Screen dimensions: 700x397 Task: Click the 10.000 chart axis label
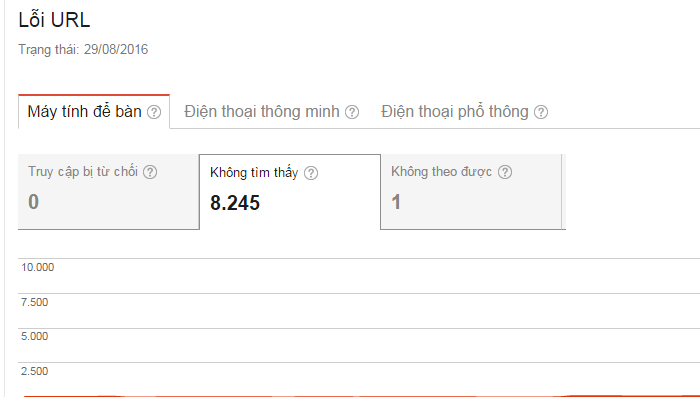coord(38,267)
